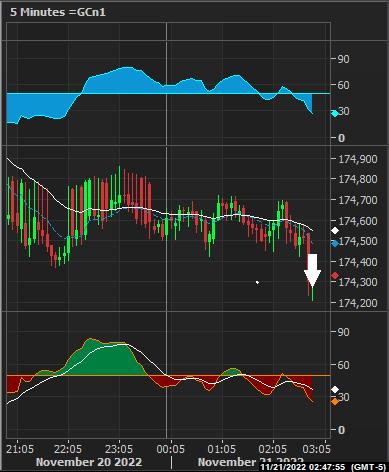Click the last green candlestick at the chart's right edge
Viewport: 389px width, 472px height.
[x=313, y=293]
